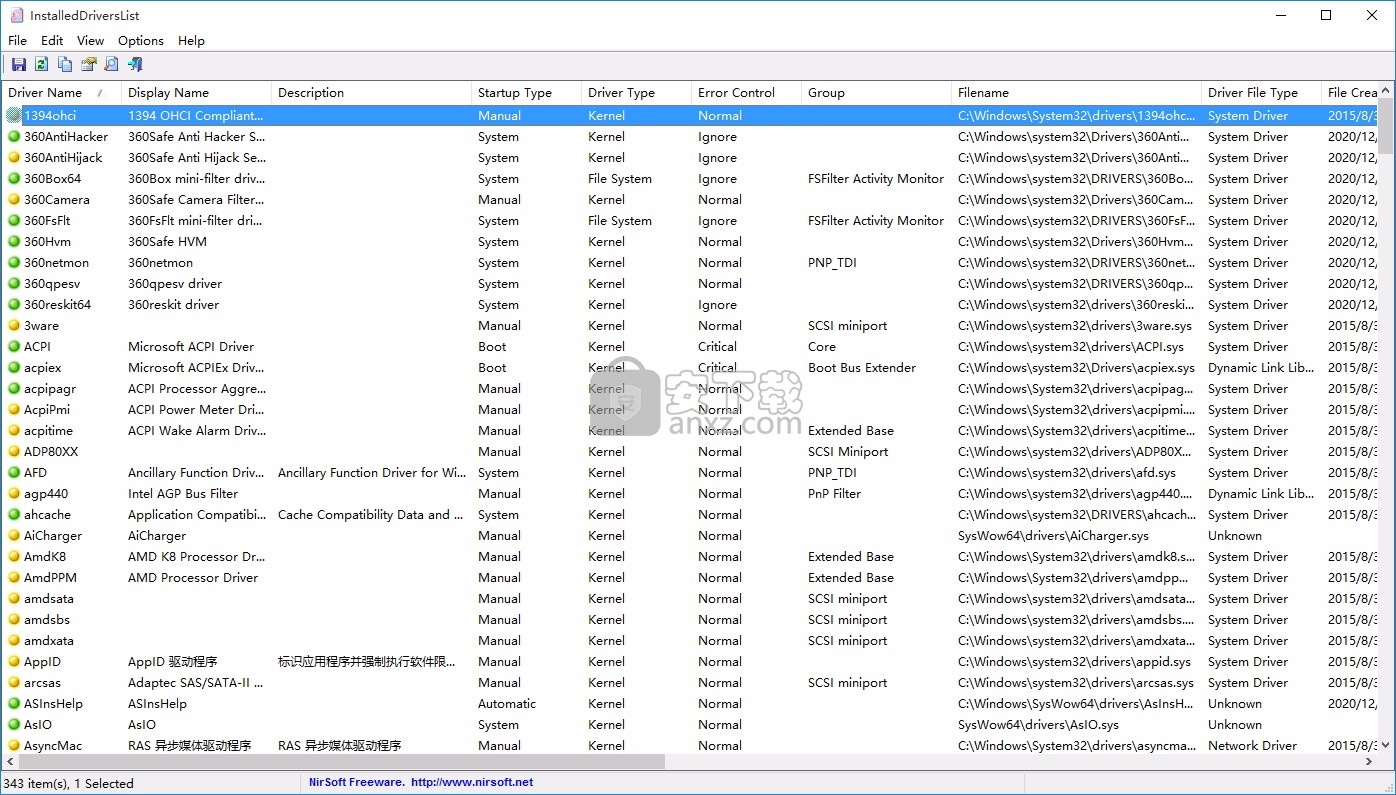Click the green status icon beside AsIO
Screen dimensions: 1396x795
(x=14, y=725)
